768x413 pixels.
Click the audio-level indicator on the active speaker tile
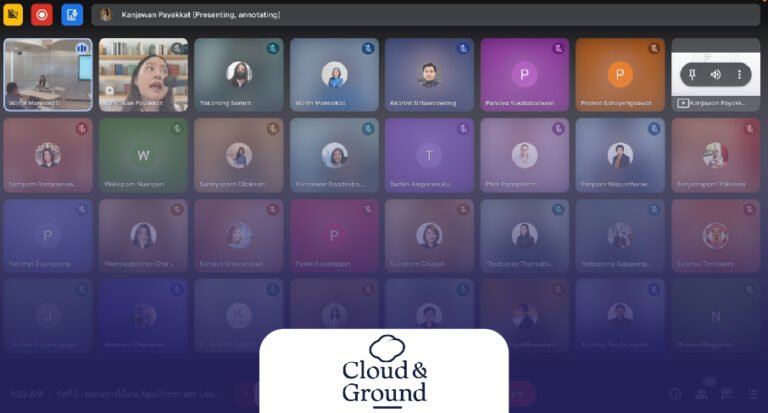click(x=82, y=48)
